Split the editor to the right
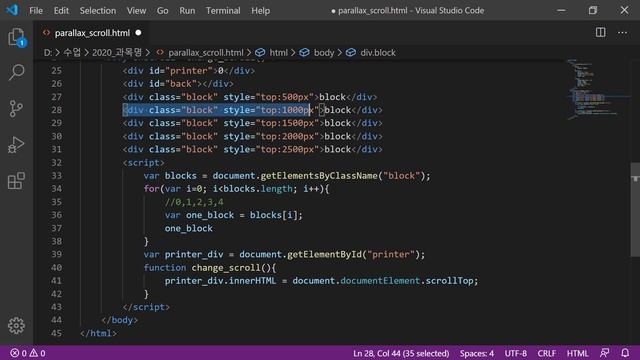 point(600,33)
